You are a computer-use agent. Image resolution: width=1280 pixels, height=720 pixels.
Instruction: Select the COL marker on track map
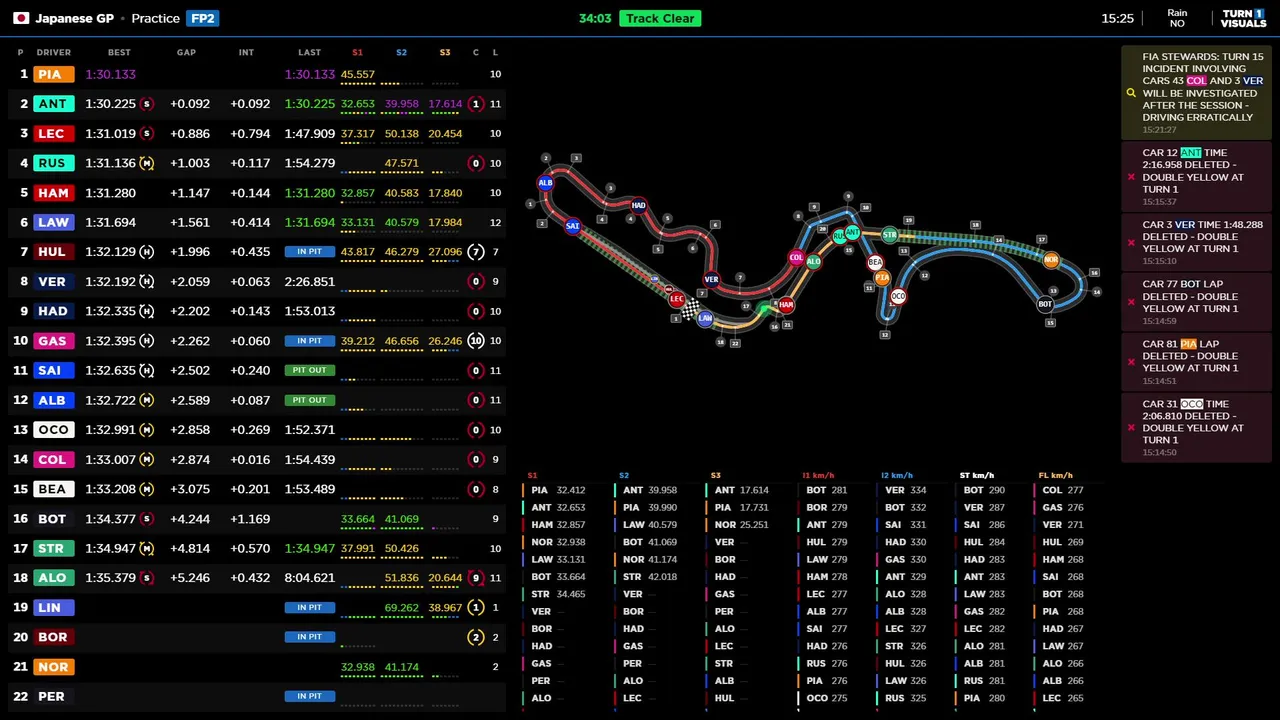(796, 258)
